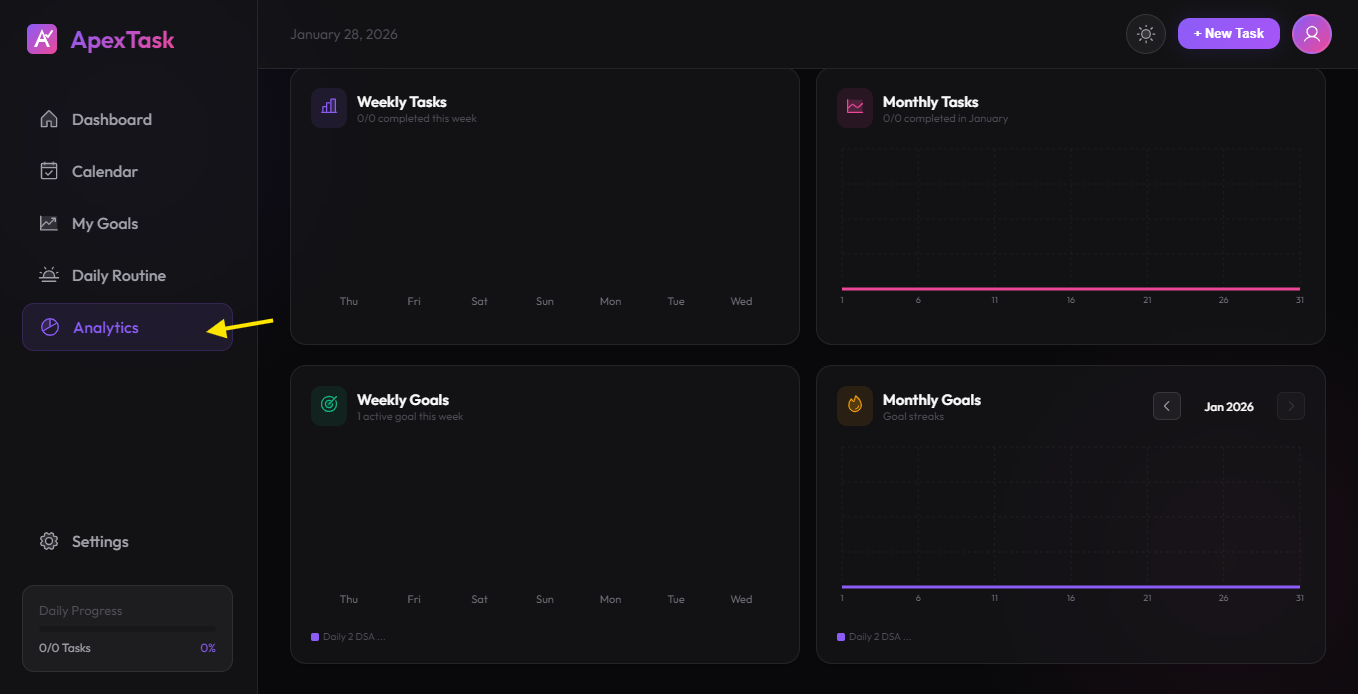Image resolution: width=1358 pixels, height=694 pixels.
Task: Click the Jan 2026 month selector
Action: coord(1228,406)
